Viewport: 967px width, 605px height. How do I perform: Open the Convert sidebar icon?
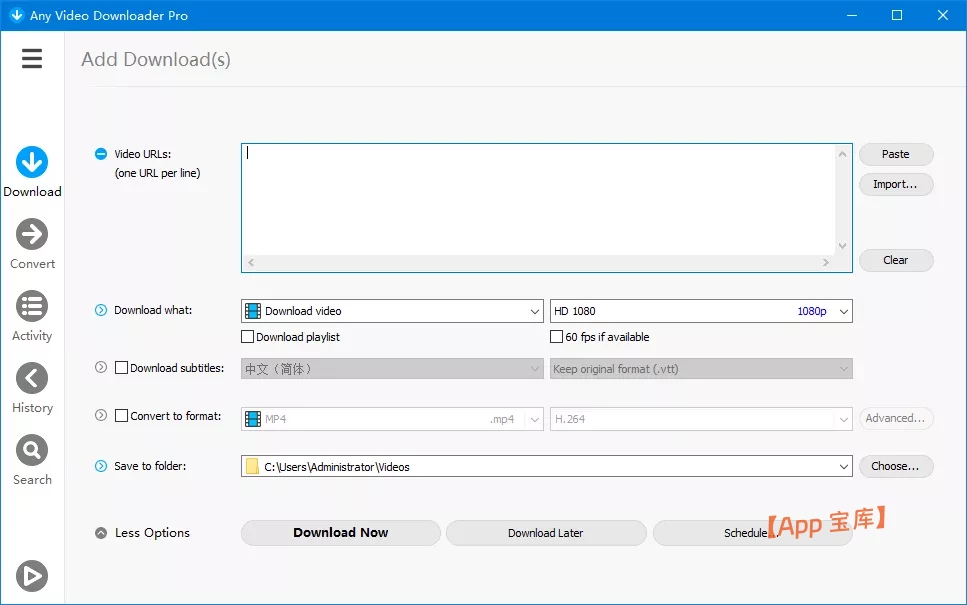coord(32,235)
